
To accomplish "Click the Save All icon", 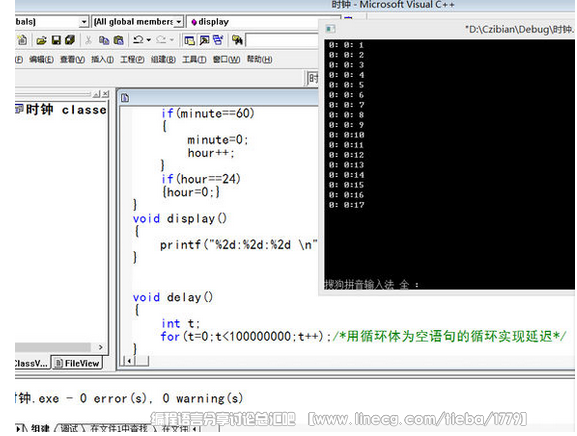I will click(x=70, y=40).
